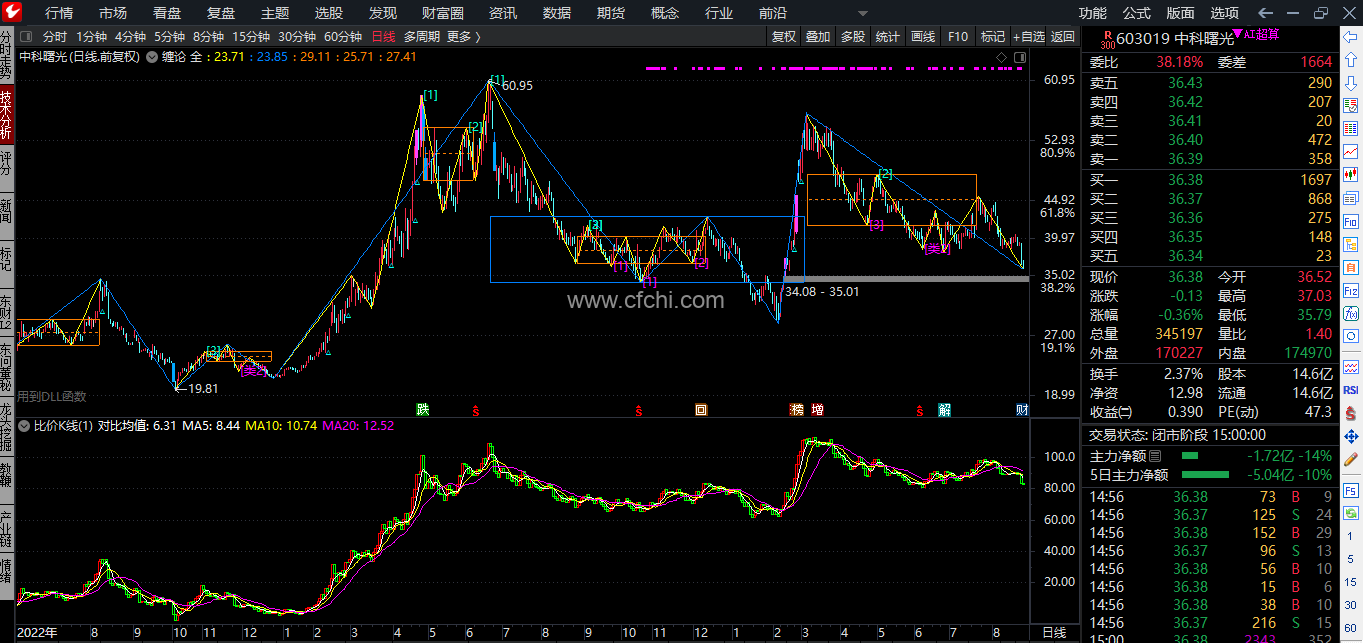The height and width of the screenshot is (643, 1363).
Task: Open the 技术分析 vertical tab
Action: (x=7, y=115)
